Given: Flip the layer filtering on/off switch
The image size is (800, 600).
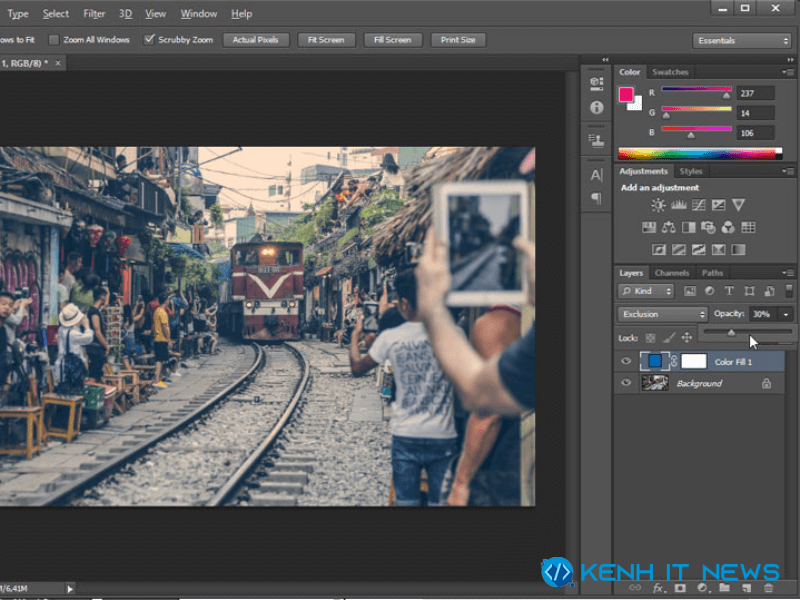Looking at the screenshot, I should point(789,291).
